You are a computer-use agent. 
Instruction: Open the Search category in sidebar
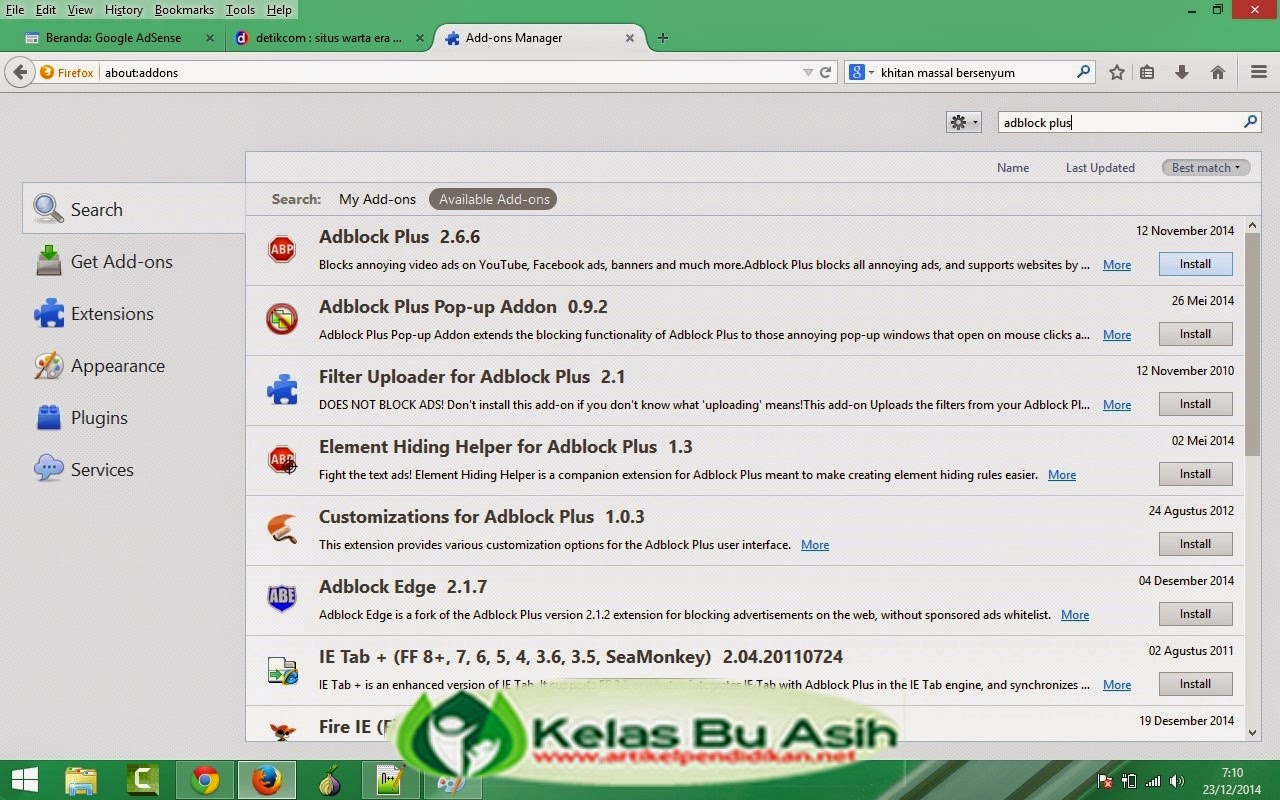pyautogui.click(x=134, y=210)
